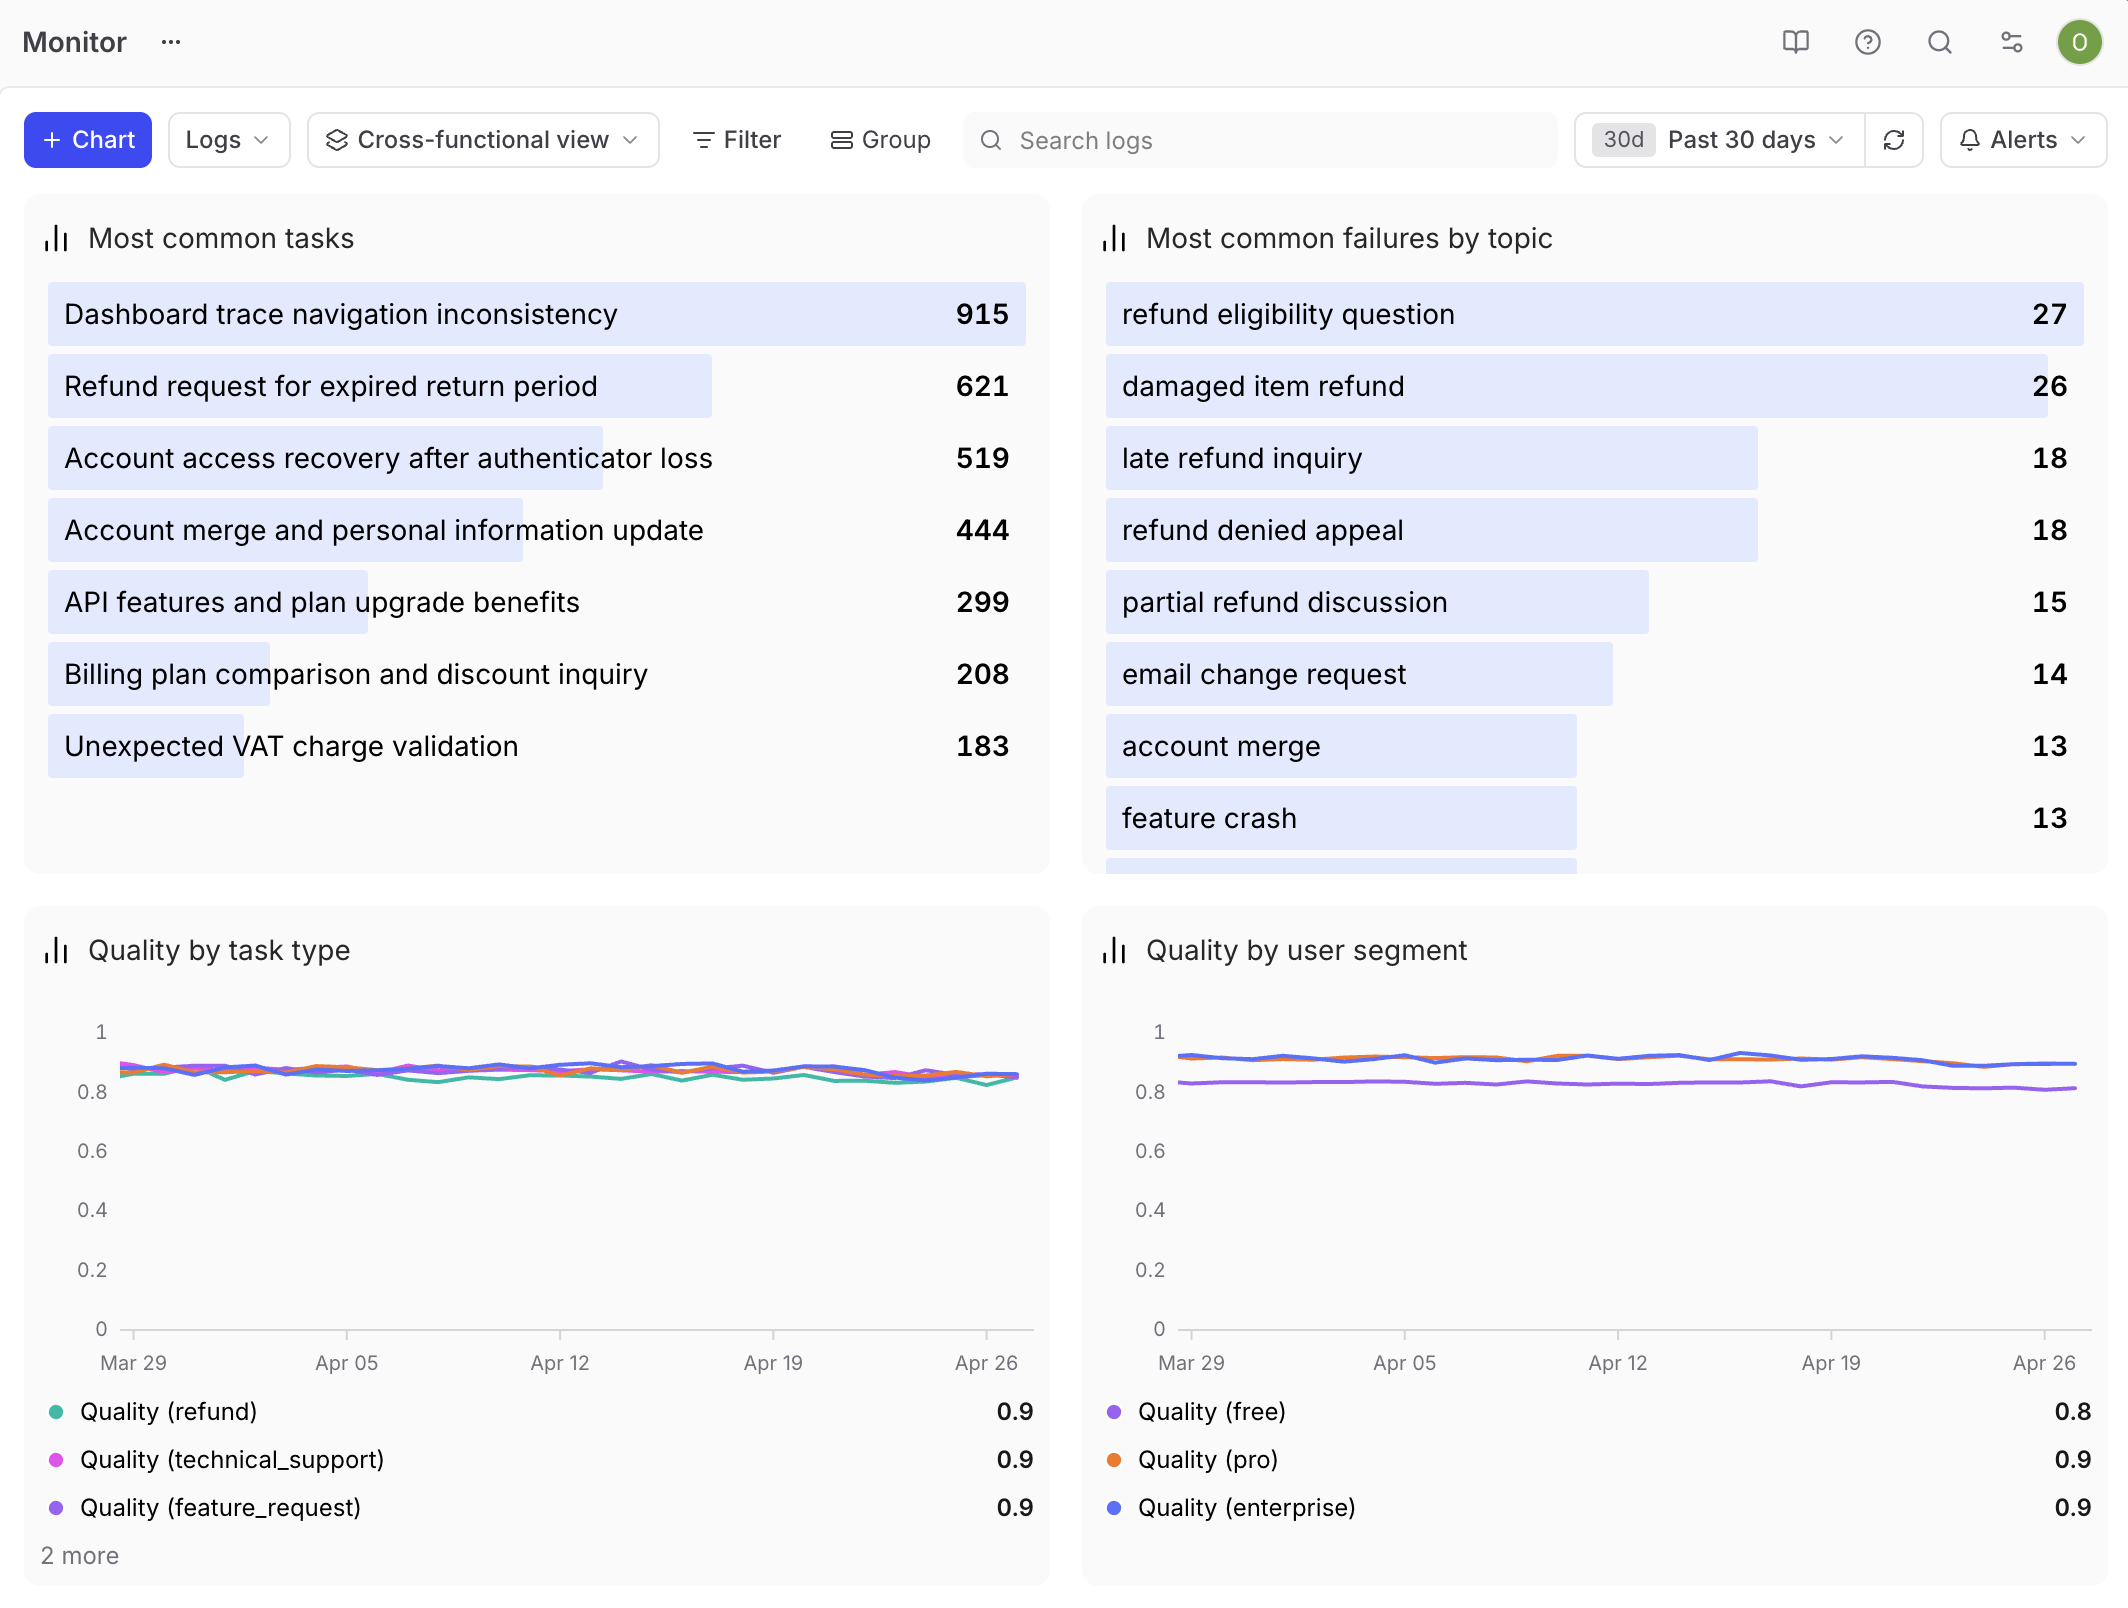Click Quality by user segment chart icon

click(x=1114, y=950)
